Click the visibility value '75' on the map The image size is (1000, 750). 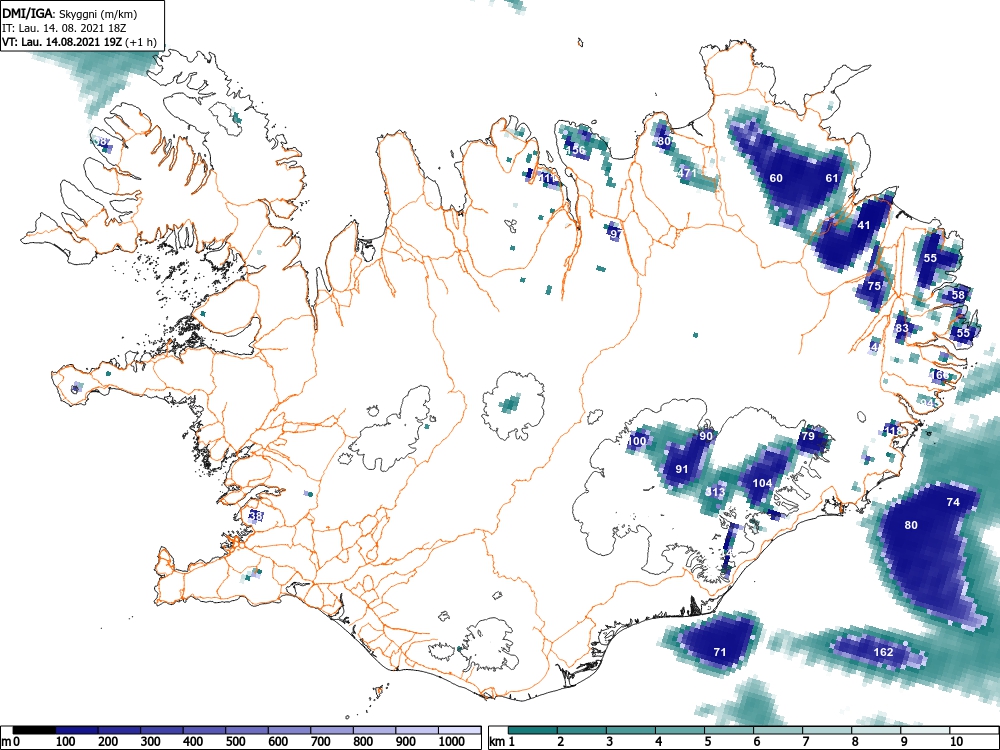pyautogui.click(x=874, y=286)
